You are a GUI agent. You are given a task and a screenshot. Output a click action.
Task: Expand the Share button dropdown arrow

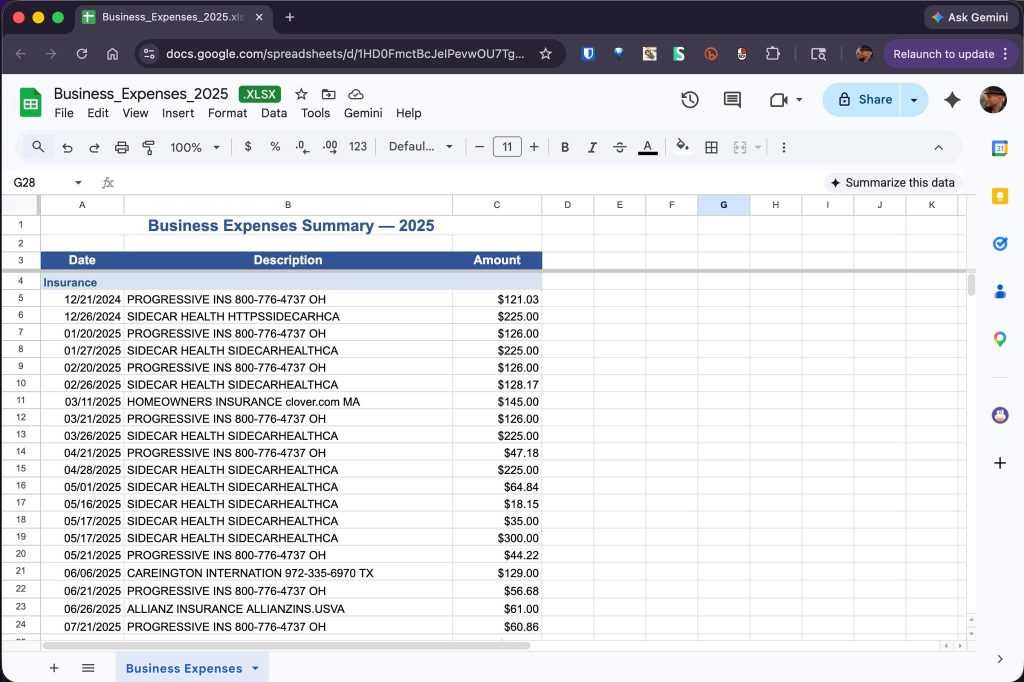pyautogui.click(x=914, y=100)
